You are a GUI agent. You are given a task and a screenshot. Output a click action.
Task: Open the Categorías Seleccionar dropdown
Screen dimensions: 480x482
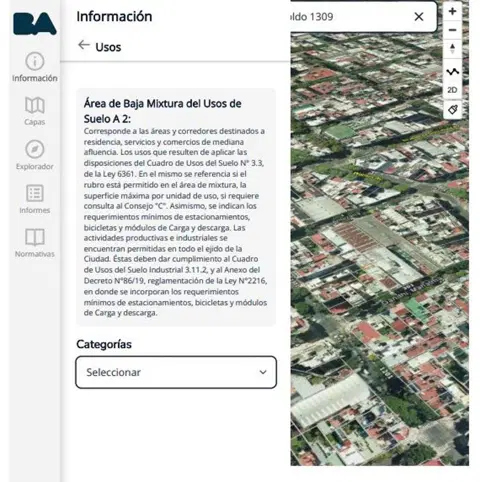pyautogui.click(x=176, y=372)
